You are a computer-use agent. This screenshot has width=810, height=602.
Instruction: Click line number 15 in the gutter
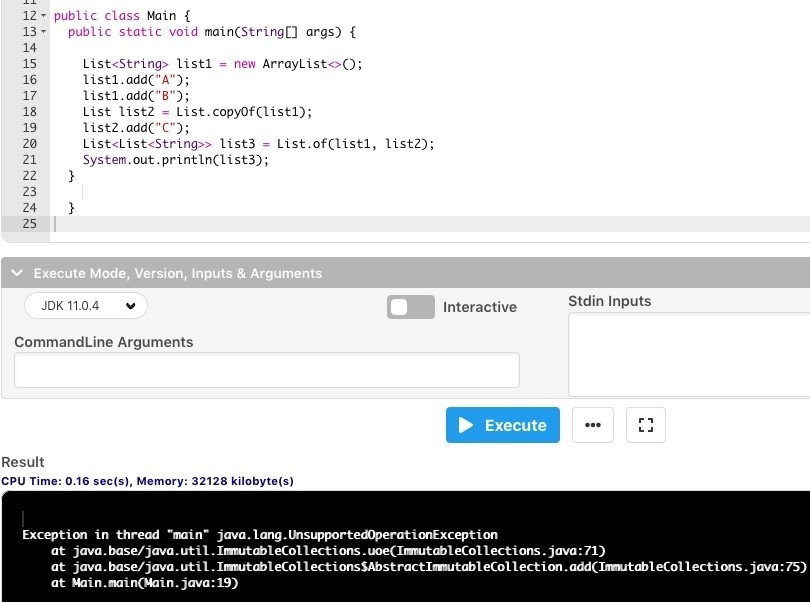(28, 64)
